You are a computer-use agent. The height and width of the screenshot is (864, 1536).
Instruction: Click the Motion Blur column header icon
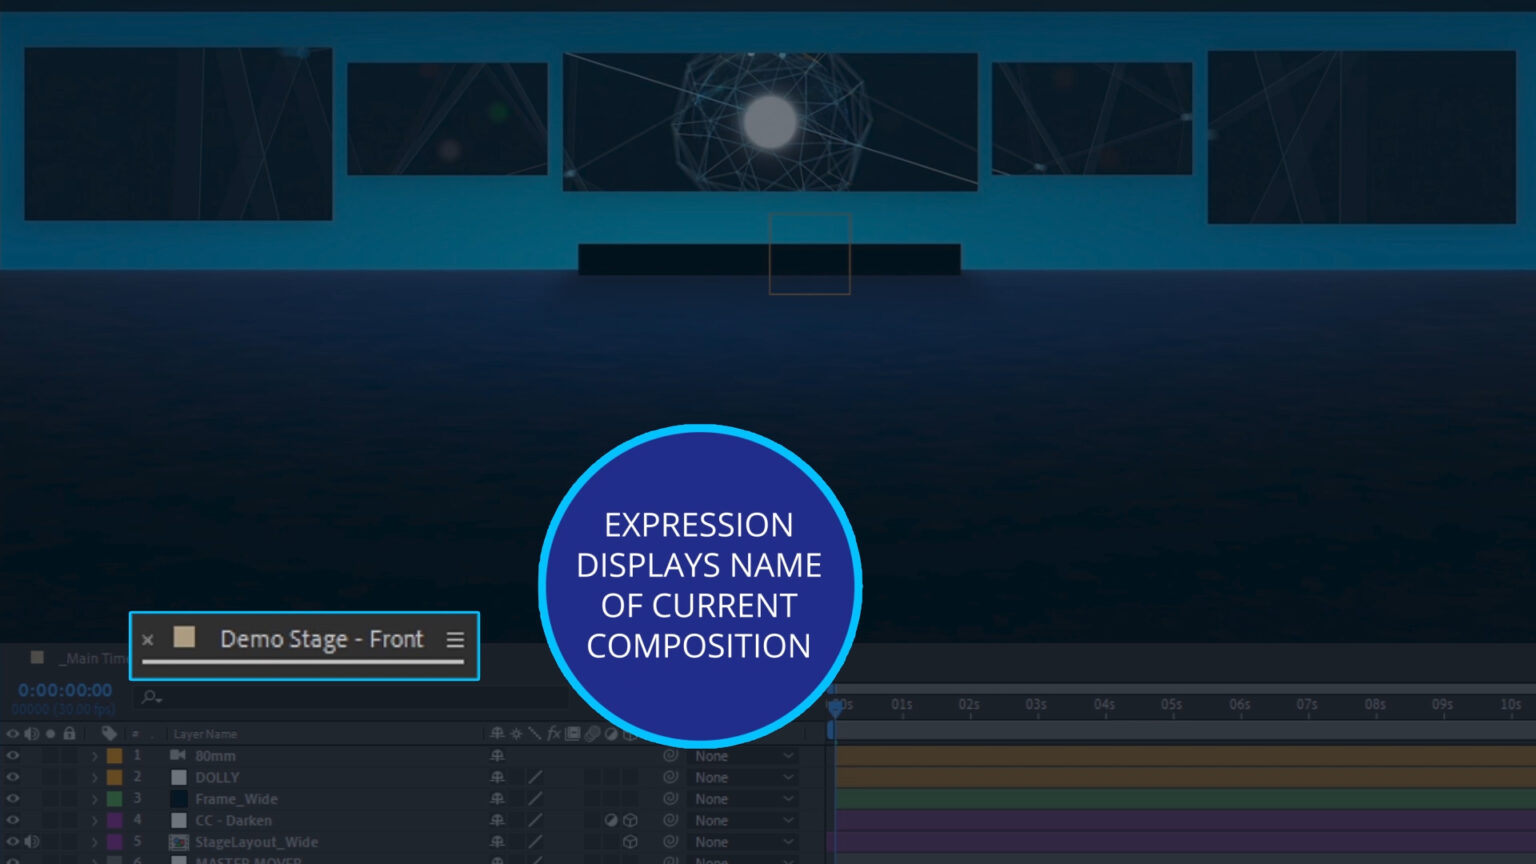click(x=591, y=733)
